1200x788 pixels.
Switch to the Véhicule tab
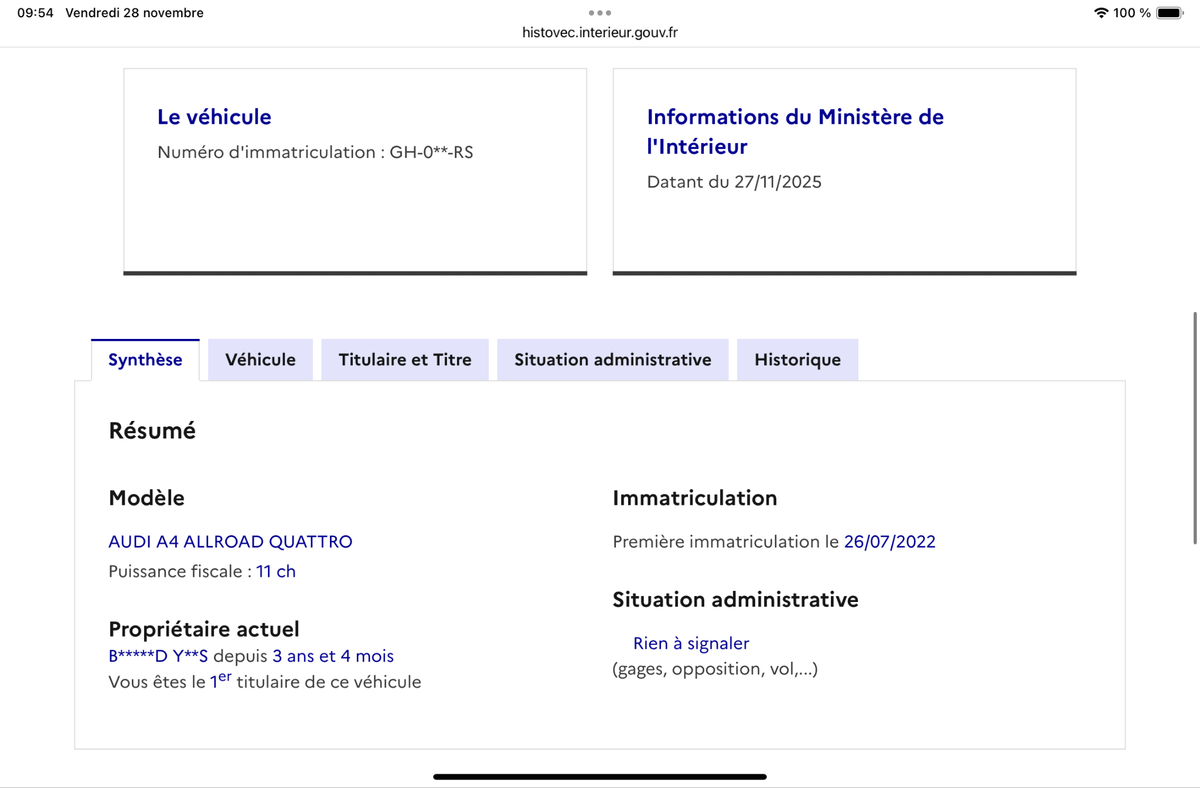pos(260,360)
